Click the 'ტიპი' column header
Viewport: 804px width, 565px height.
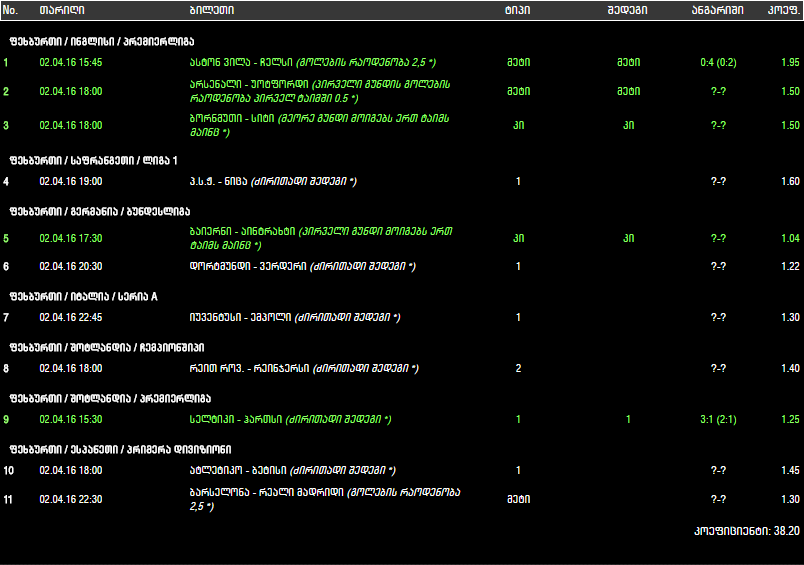517,10
